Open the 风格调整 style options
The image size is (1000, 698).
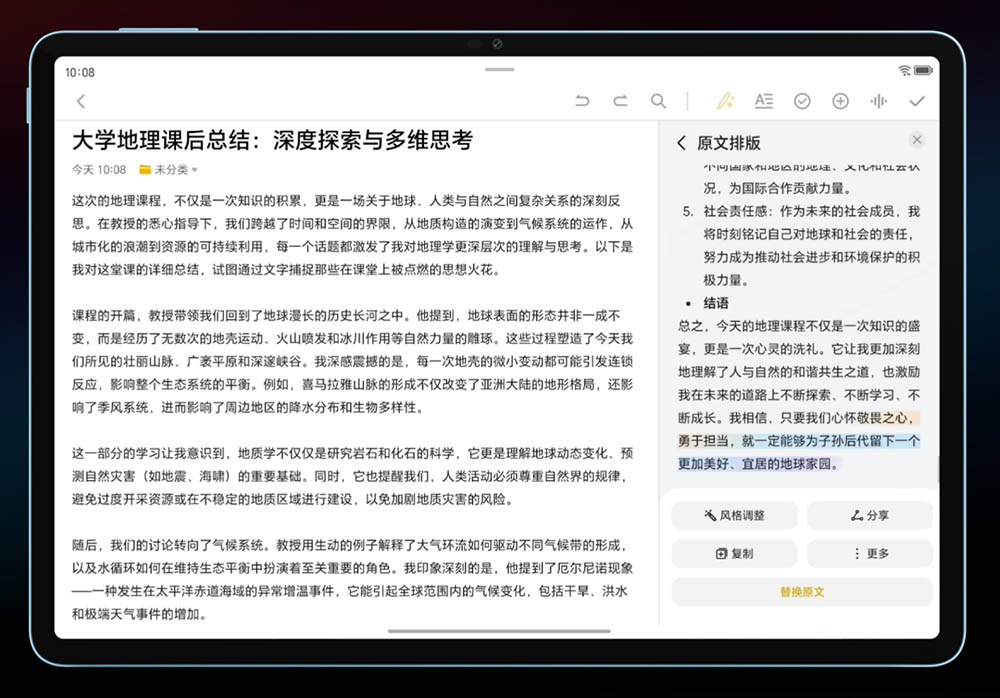click(734, 516)
